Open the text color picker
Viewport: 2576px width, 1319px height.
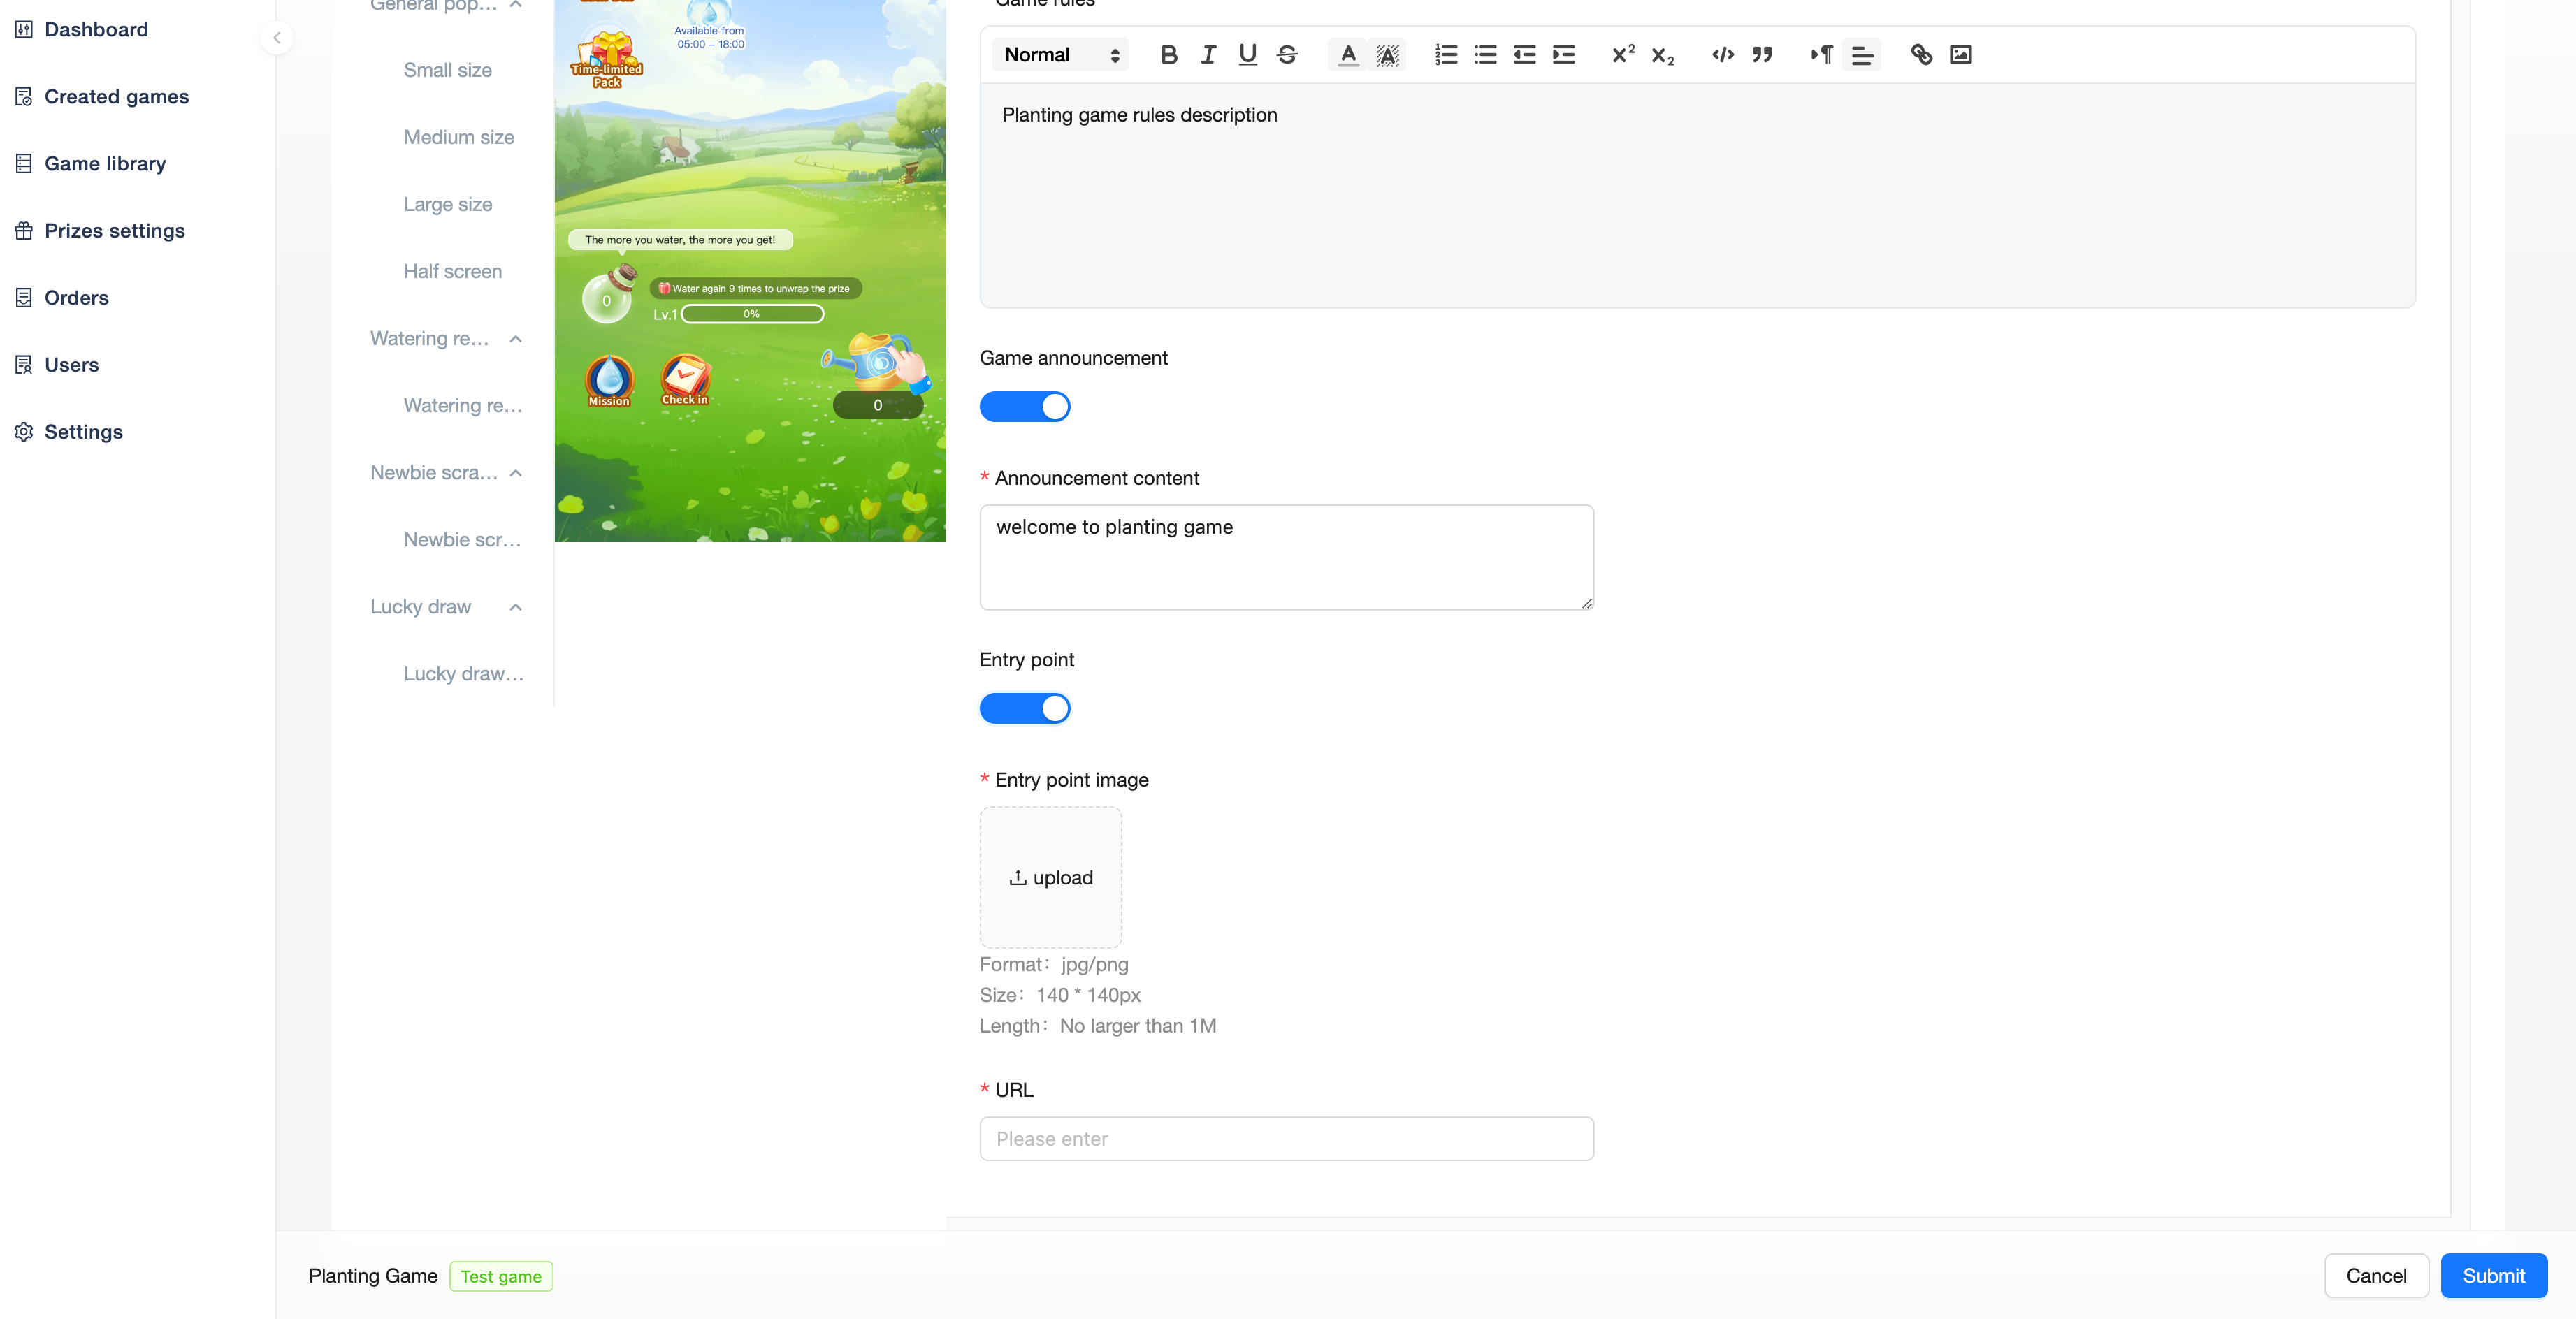tap(1348, 55)
